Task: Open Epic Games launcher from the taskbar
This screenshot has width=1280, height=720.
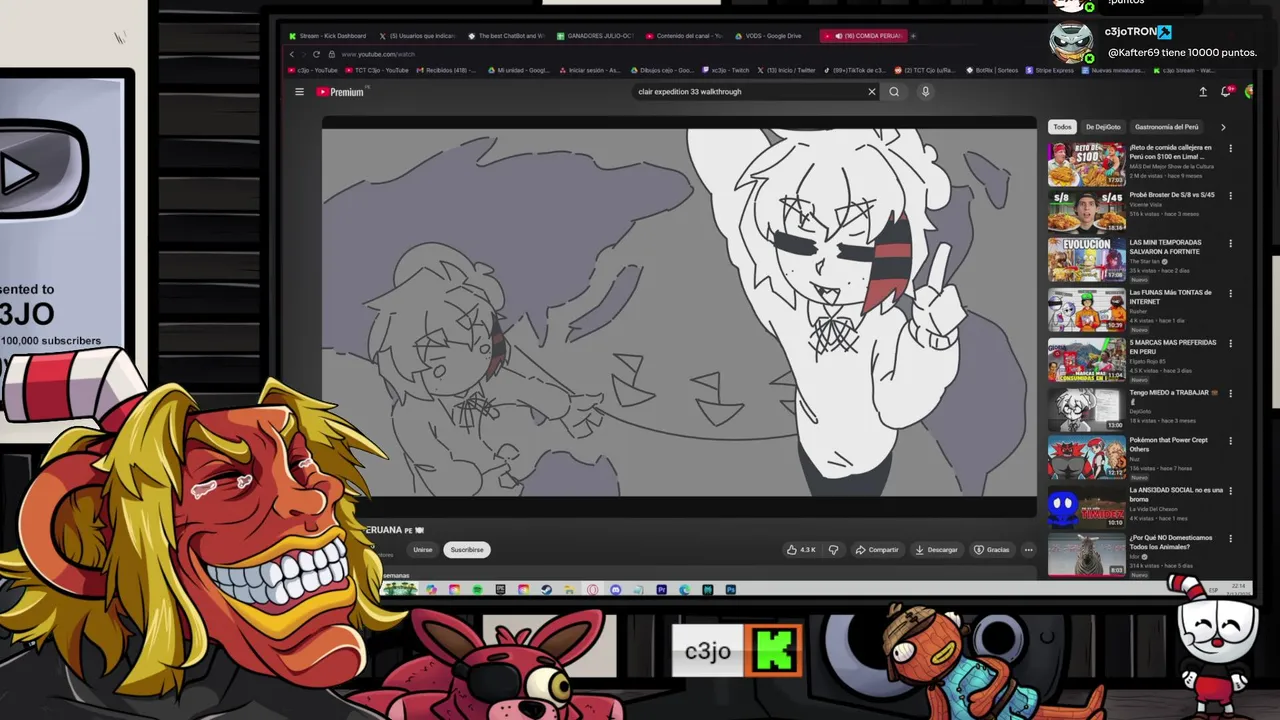Action: [500, 590]
